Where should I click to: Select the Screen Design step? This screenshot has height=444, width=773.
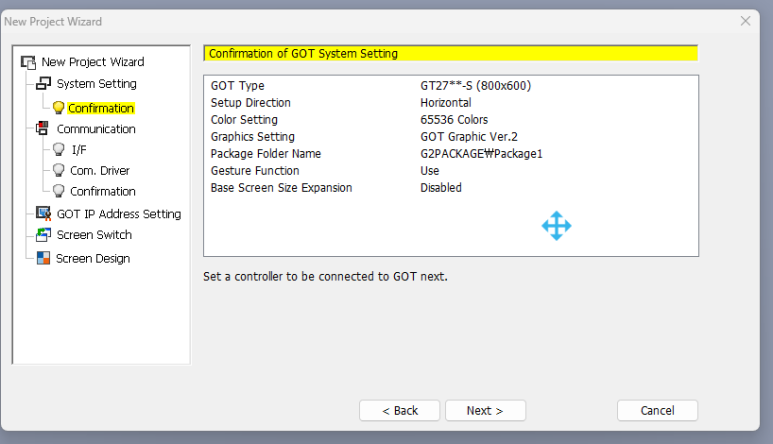click(x=93, y=258)
